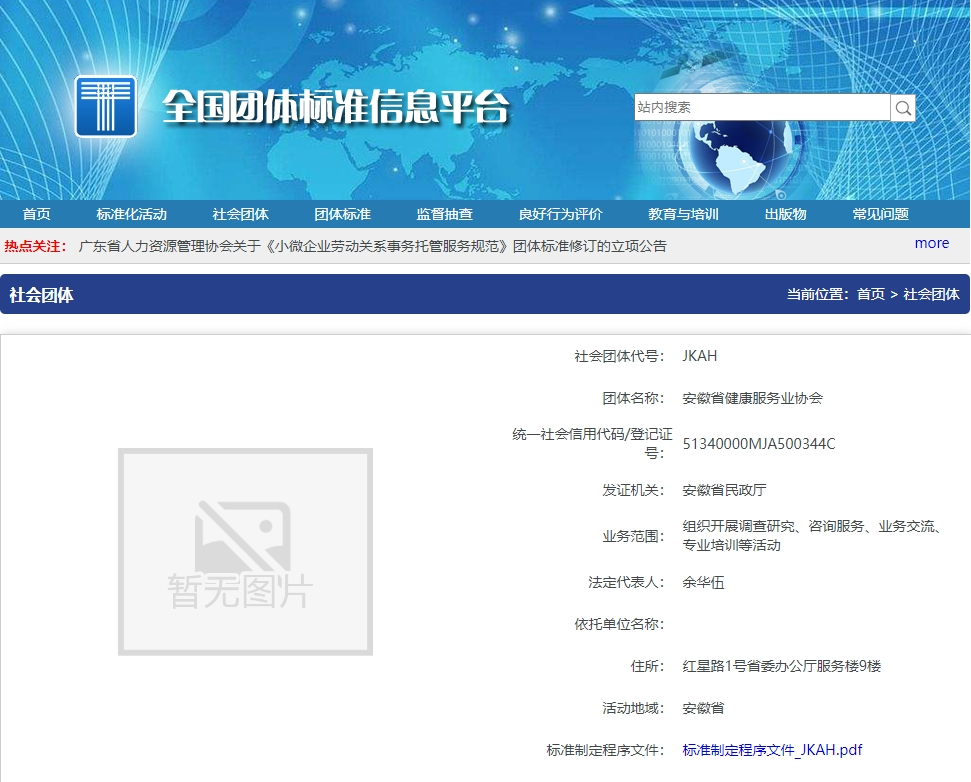Screen dimensions: 971x782
Task: Click 首页 in the breadcrumb
Action: [x=870, y=294]
